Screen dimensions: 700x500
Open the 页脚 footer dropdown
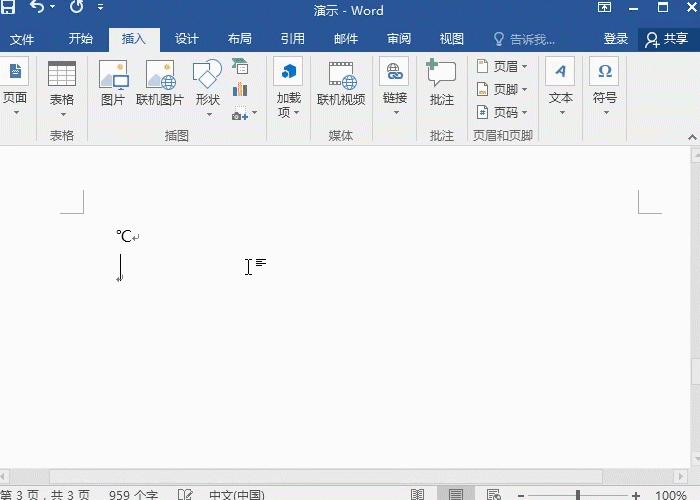click(502, 89)
